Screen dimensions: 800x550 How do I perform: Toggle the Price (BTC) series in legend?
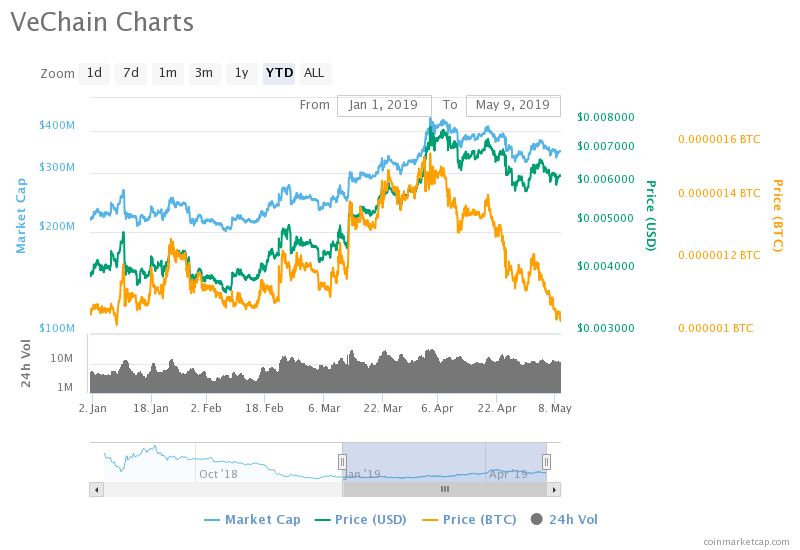(x=469, y=520)
